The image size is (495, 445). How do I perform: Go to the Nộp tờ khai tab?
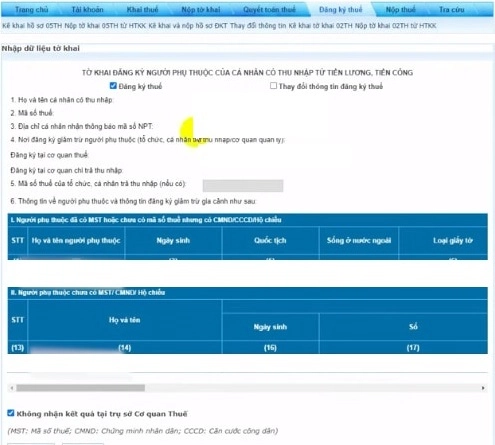[201, 9]
